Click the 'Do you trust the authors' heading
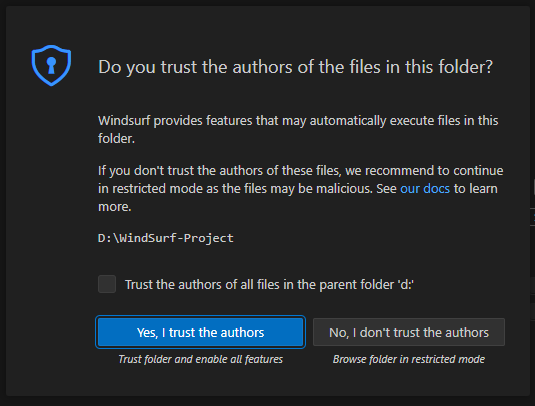Image resolution: width=535 pixels, height=406 pixels. (x=295, y=67)
